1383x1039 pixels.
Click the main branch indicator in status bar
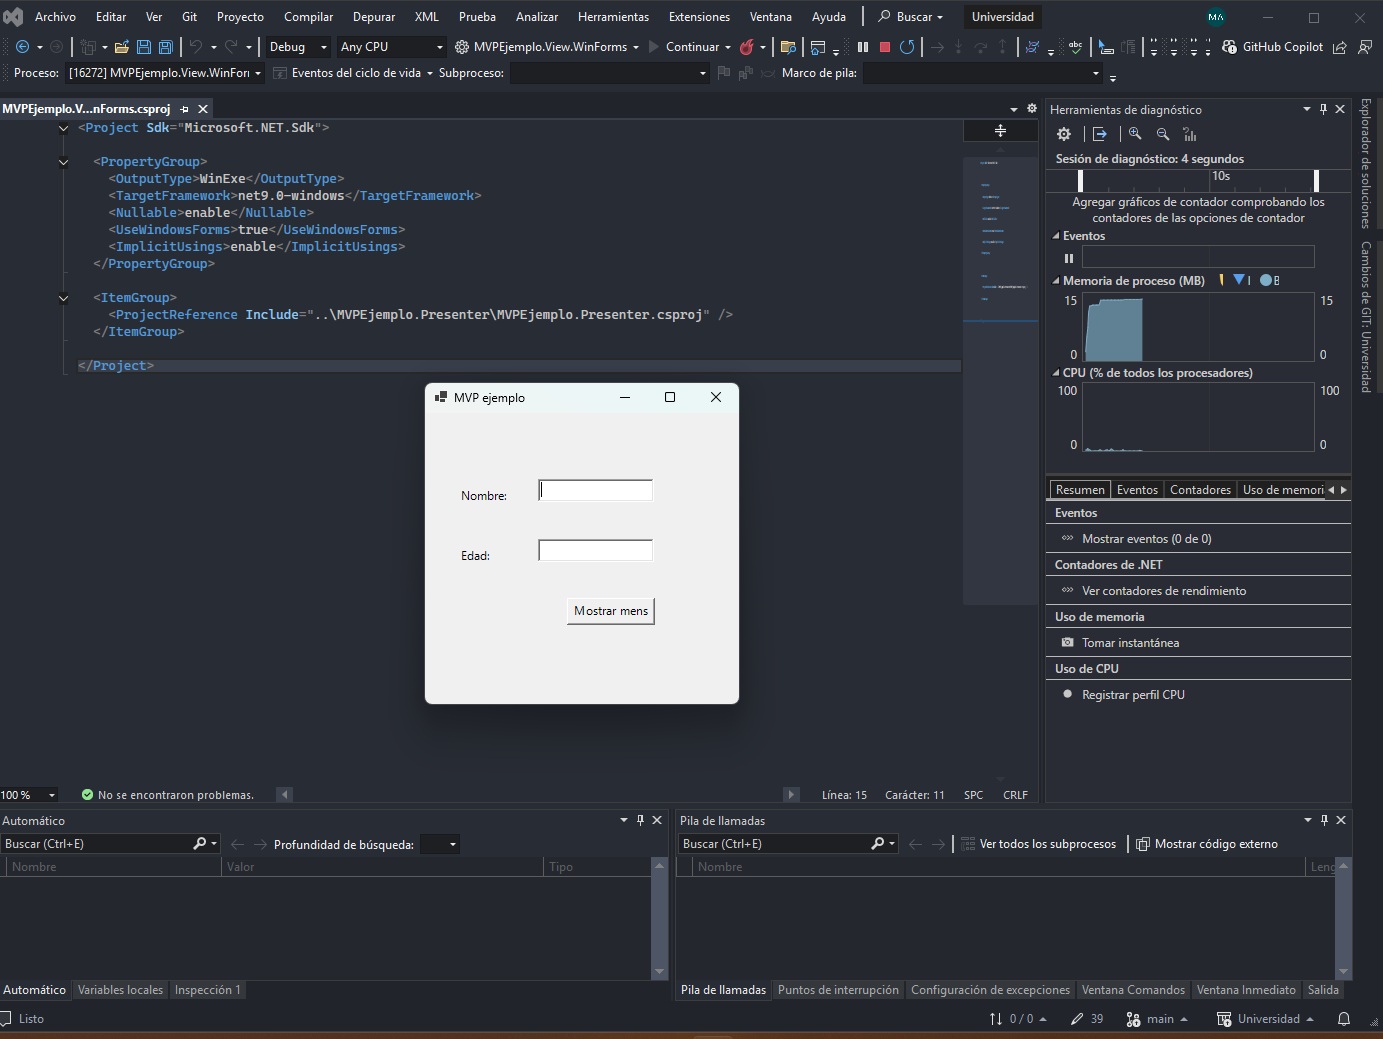(1157, 1019)
